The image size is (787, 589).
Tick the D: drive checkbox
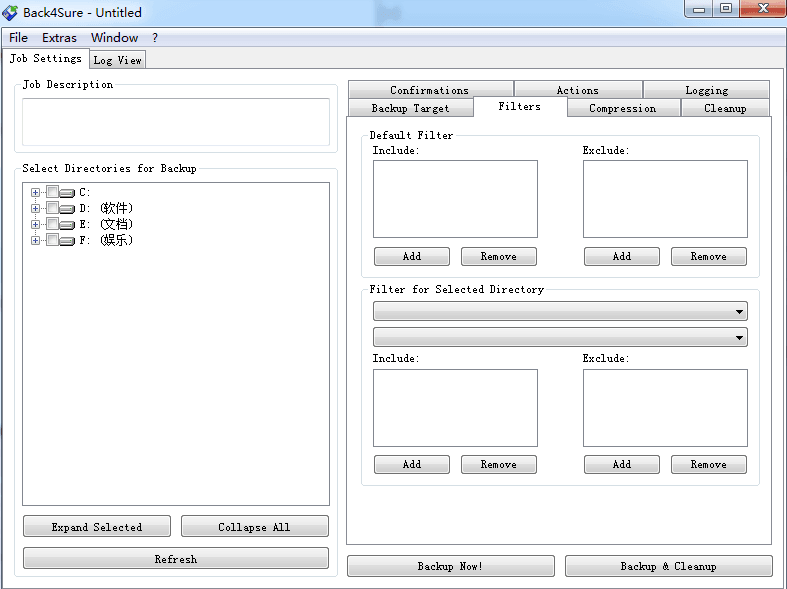tap(52, 208)
